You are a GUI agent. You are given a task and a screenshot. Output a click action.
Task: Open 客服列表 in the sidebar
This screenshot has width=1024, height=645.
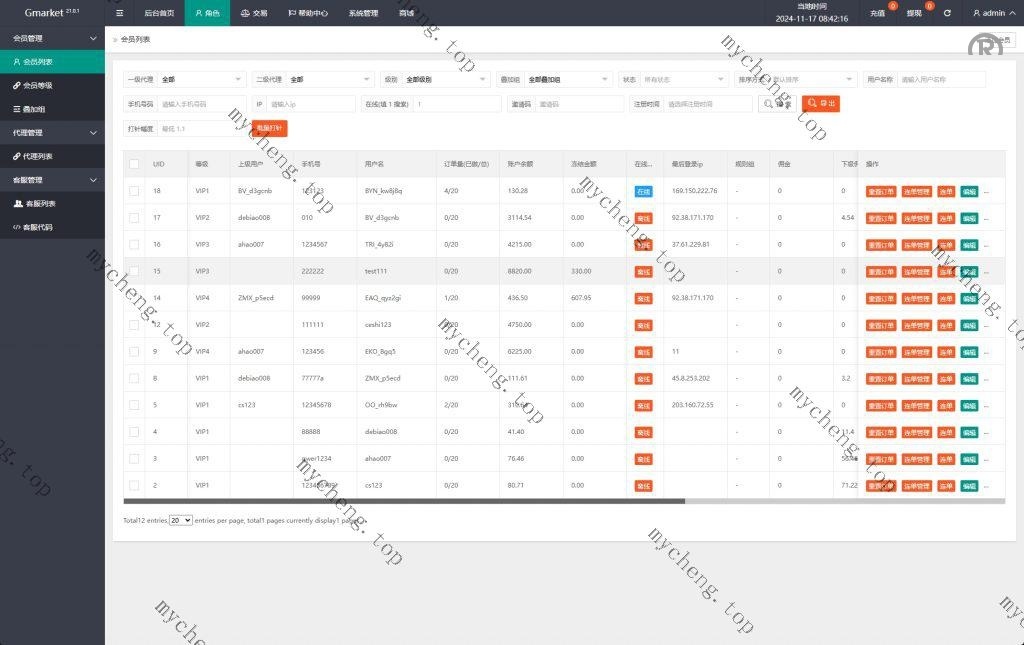point(40,203)
